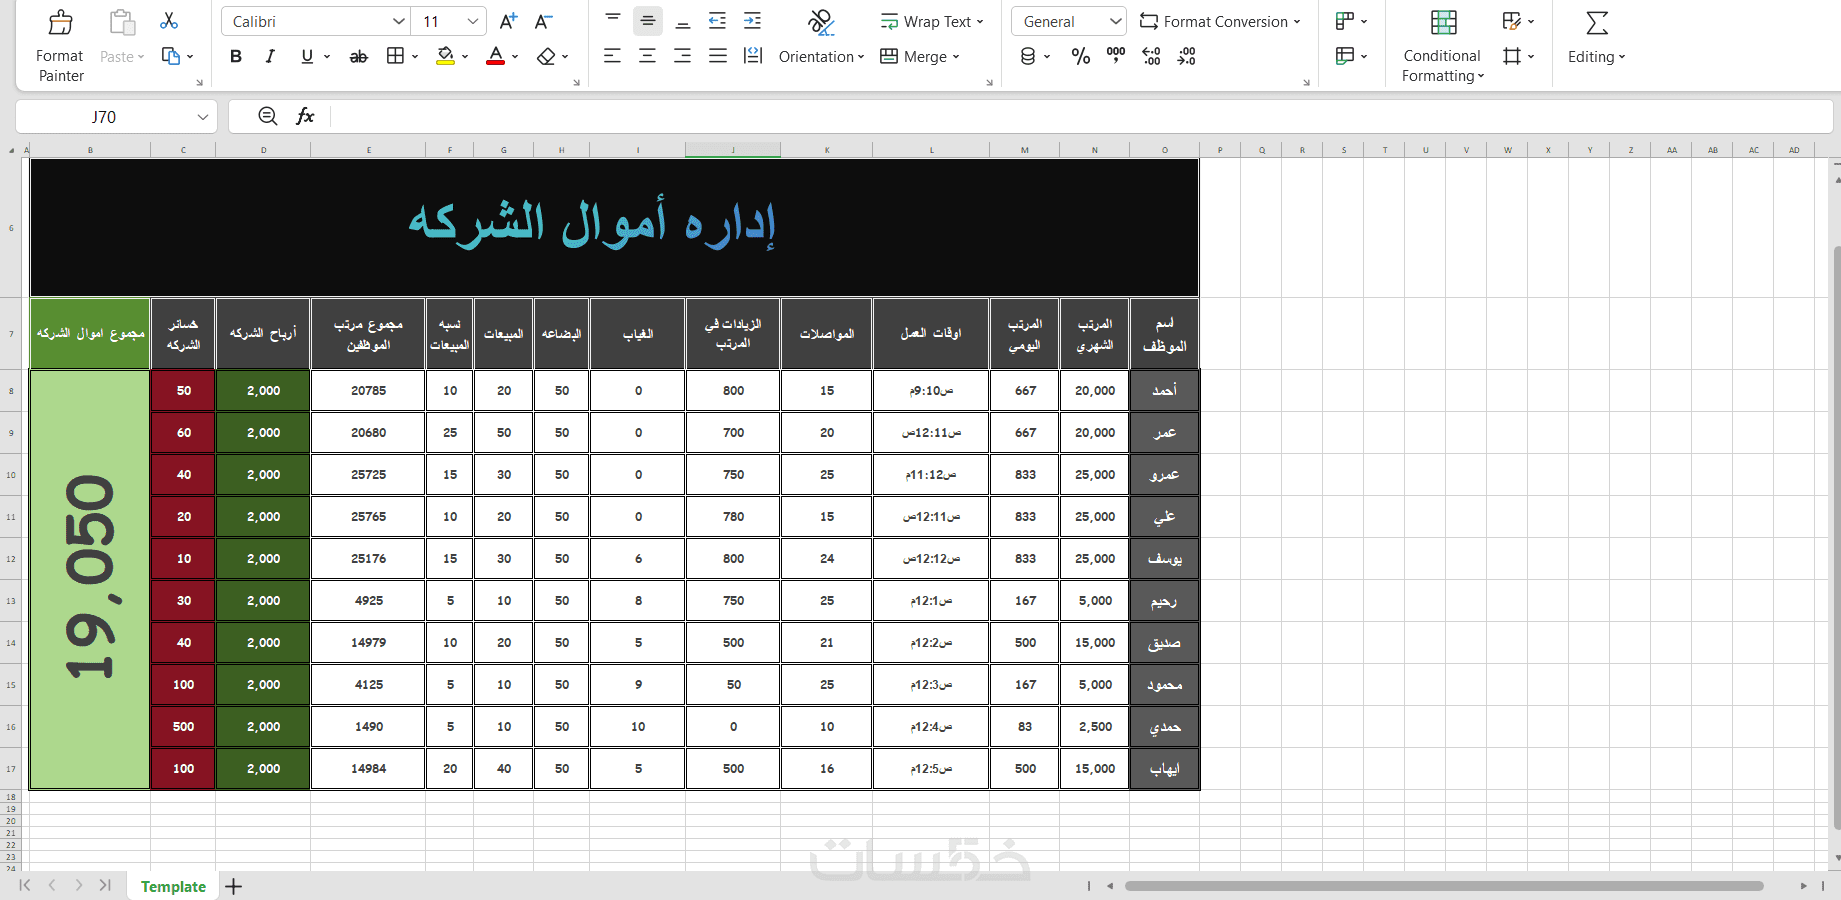Open the underline style dropdown arrow
The height and width of the screenshot is (900, 1841).
point(326,57)
